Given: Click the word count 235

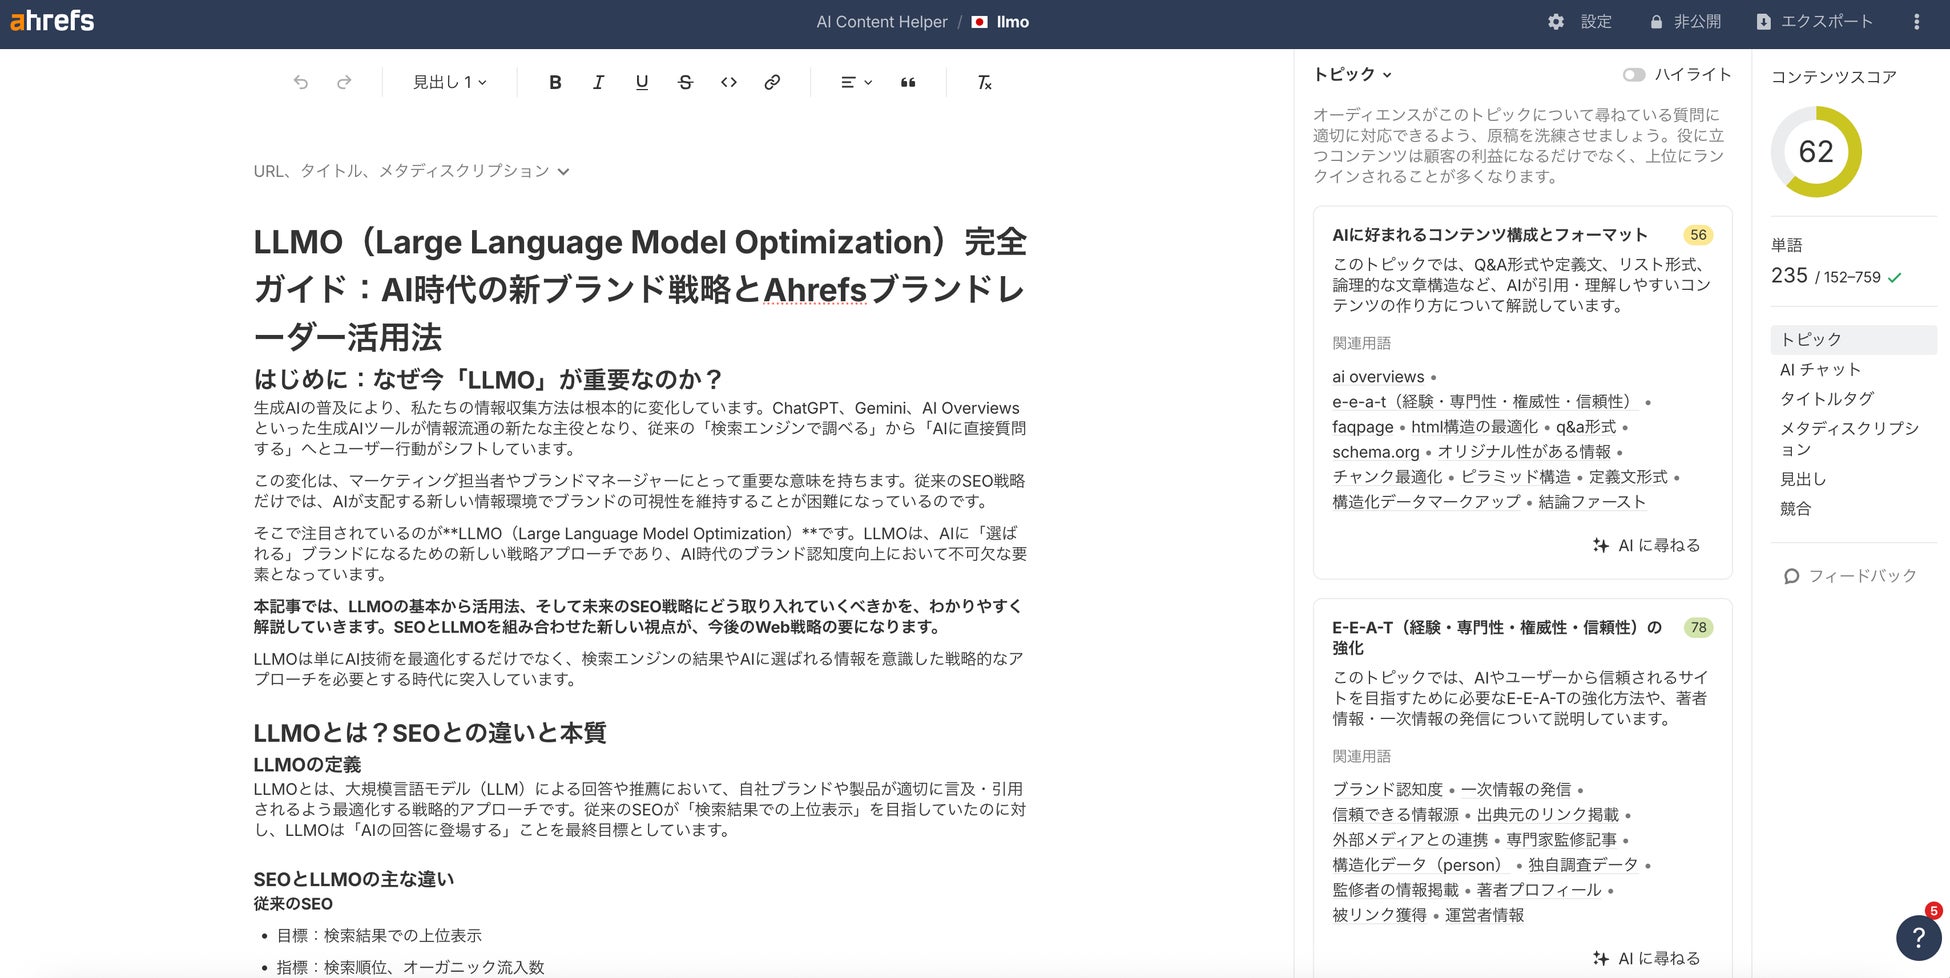Looking at the screenshot, I should (x=1789, y=276).
